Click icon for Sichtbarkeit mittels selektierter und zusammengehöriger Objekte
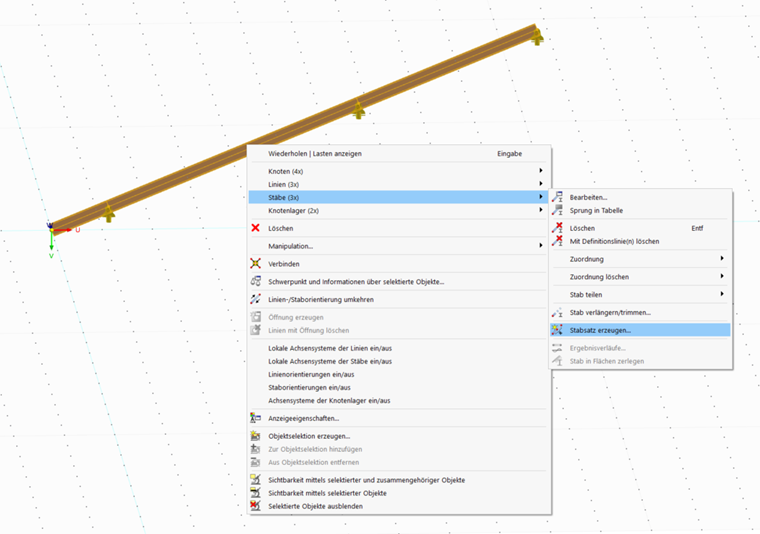This screenshot has height=534, width=760. tap(255, 479)
